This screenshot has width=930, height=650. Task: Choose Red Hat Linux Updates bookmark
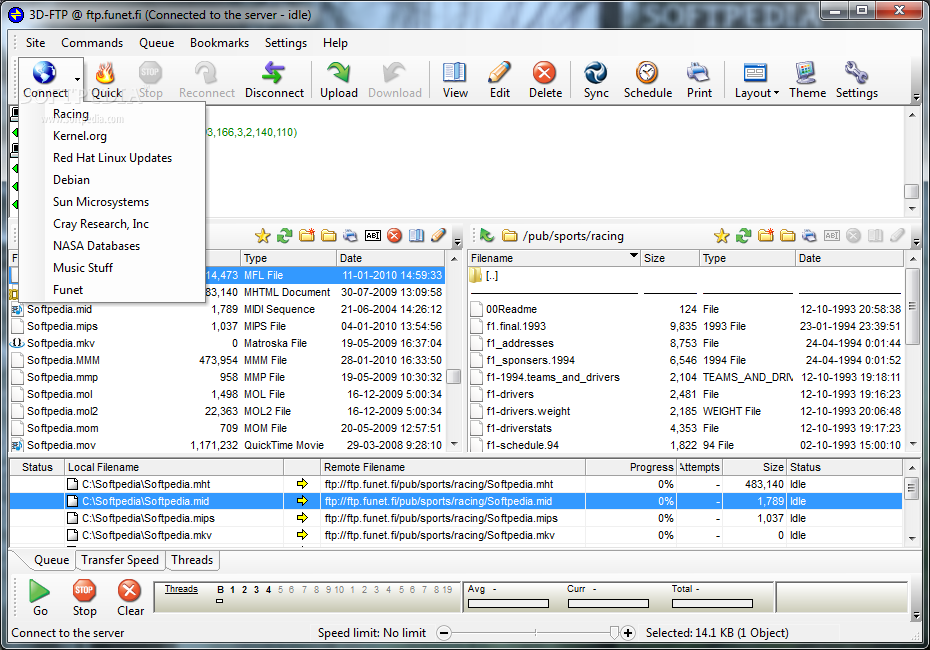[112, 158]
